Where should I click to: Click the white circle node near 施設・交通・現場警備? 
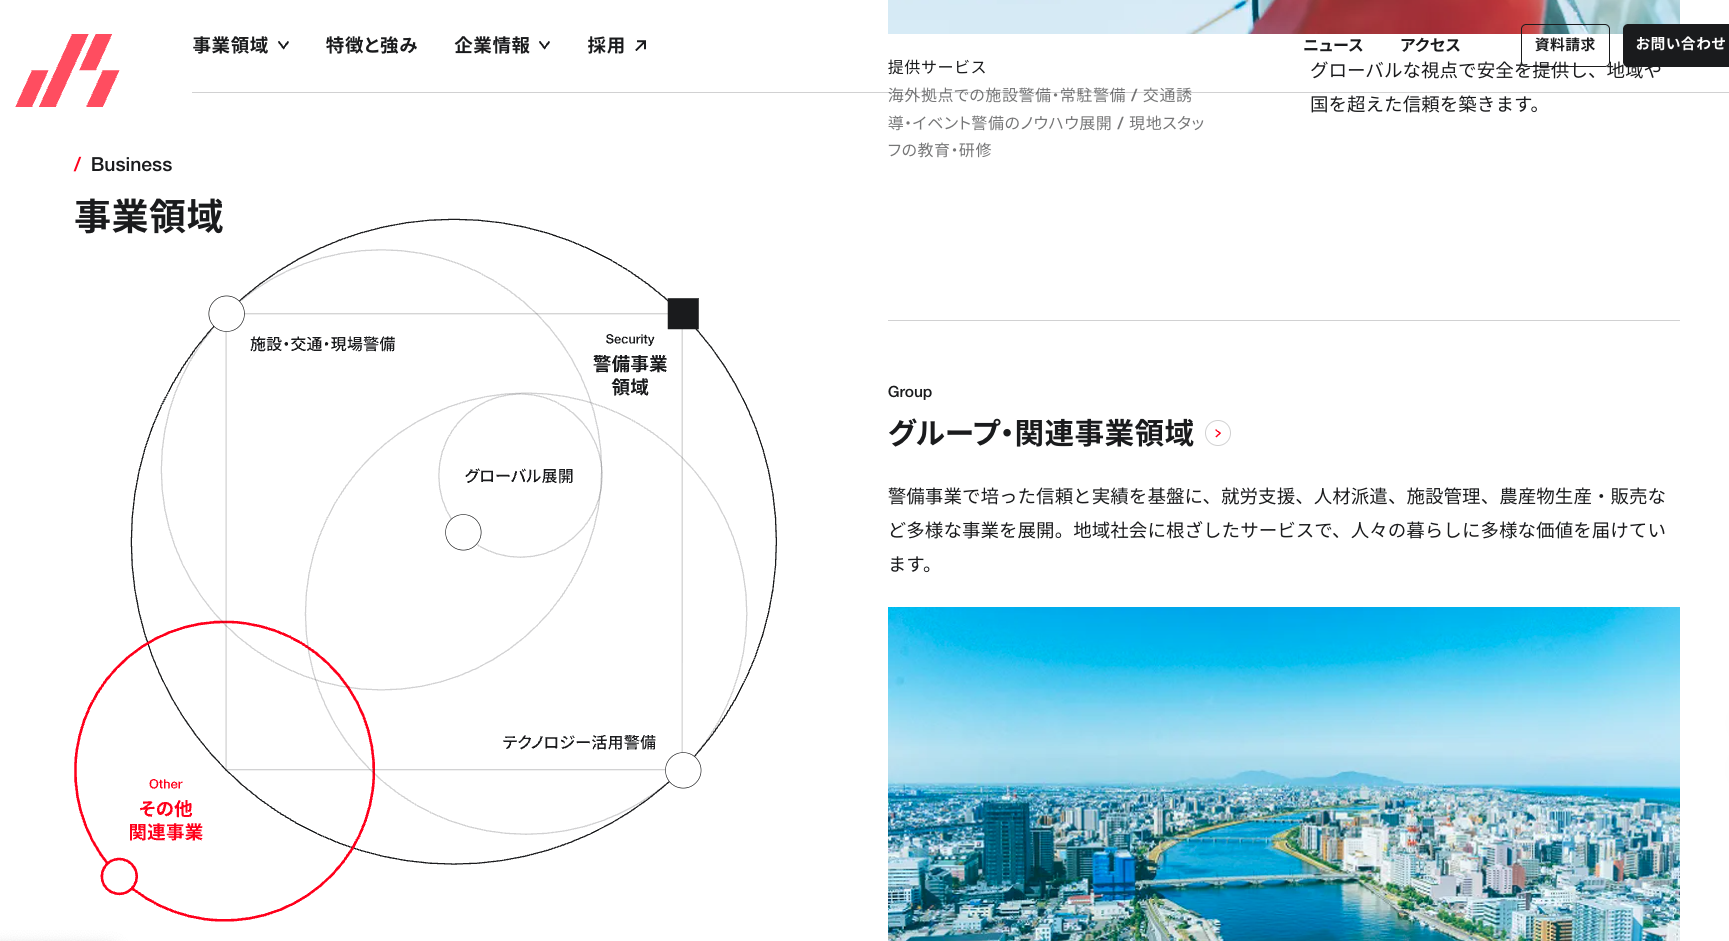tap(227, 313)
